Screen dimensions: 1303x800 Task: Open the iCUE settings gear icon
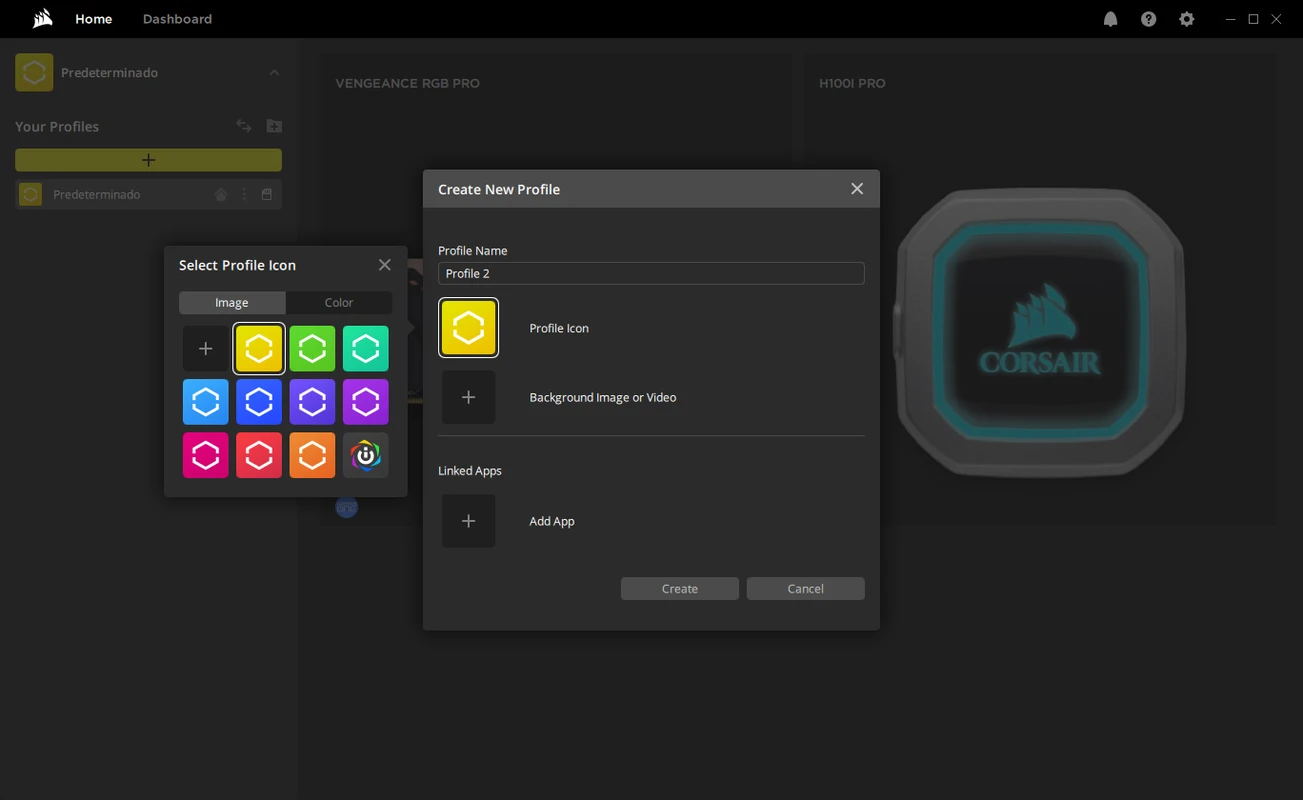pos(1186,18)
